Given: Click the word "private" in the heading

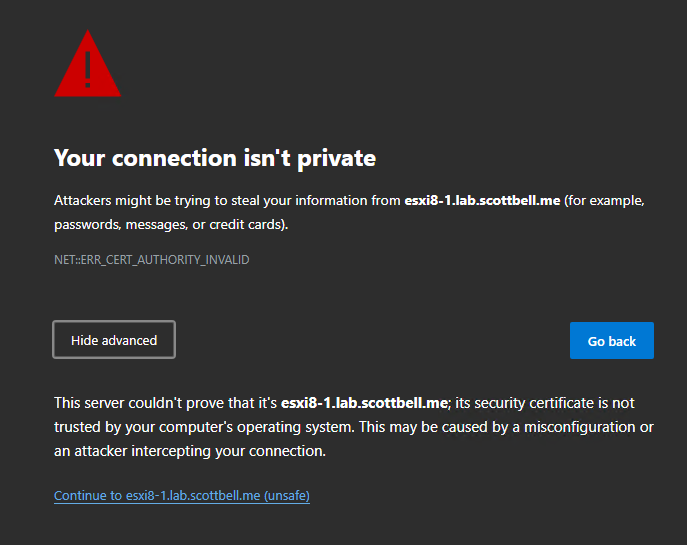Looking at the screenshot, I should [x=338, y=158].
